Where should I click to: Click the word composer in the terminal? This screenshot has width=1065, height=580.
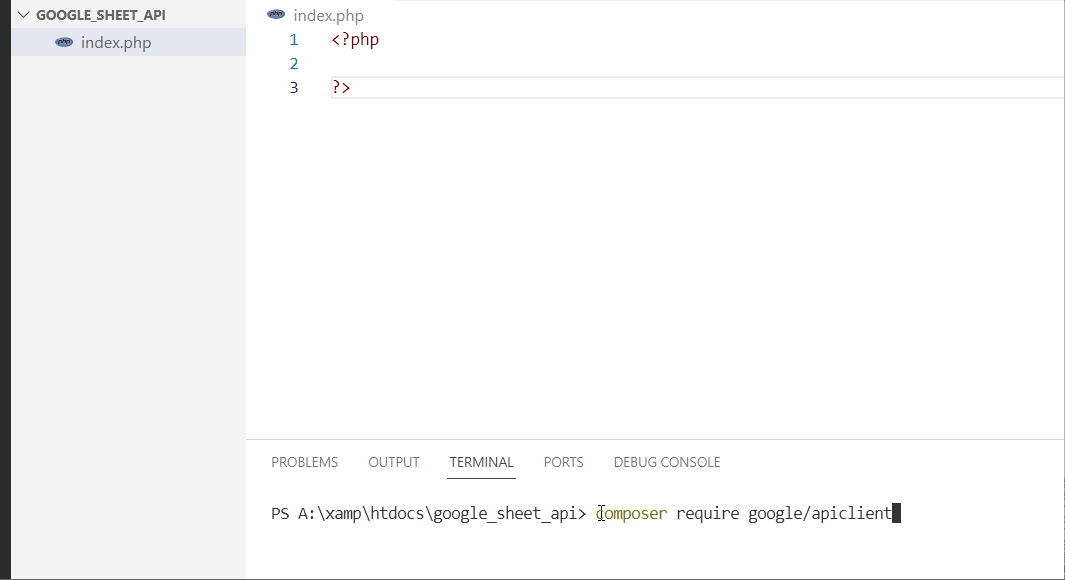[631, 512]
